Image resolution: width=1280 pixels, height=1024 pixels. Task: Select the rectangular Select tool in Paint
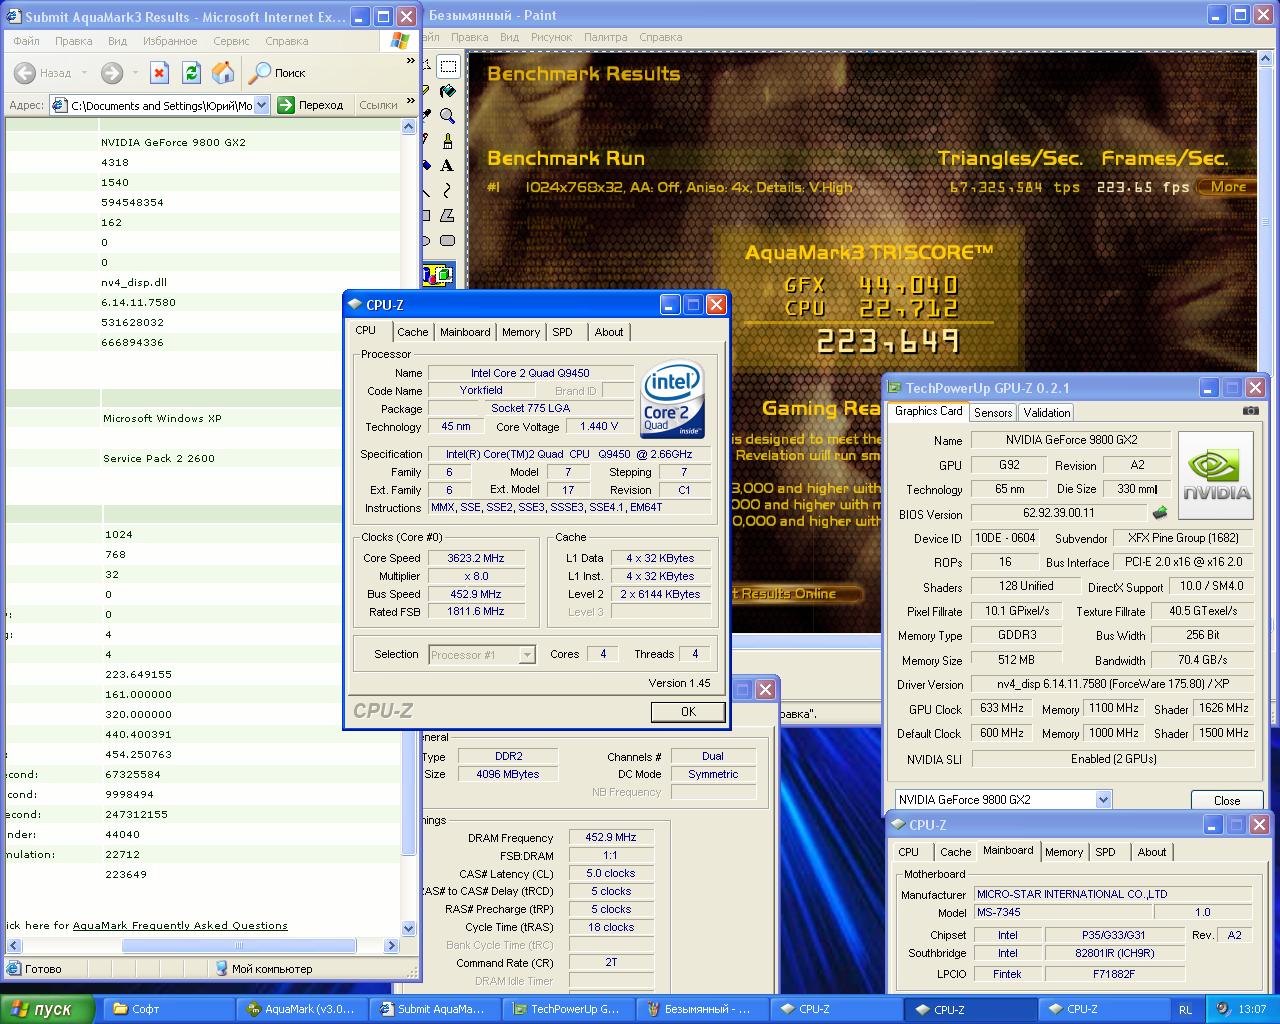(x=448, y=67)
